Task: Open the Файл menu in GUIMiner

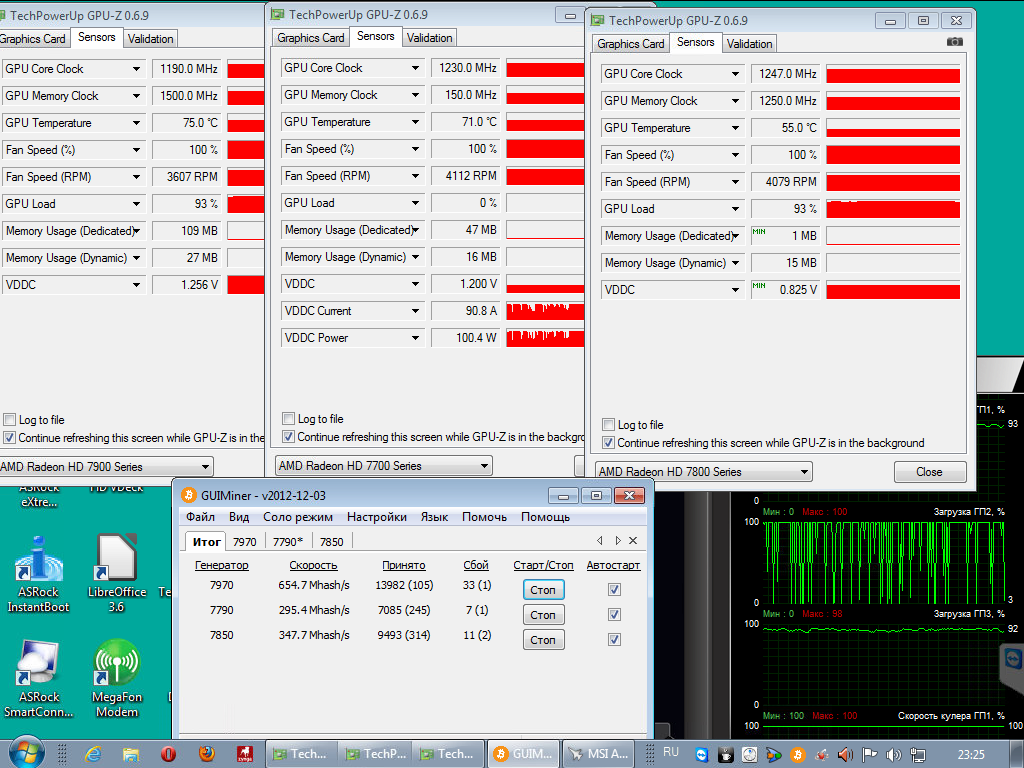Action: pyautogui.click(x=200, y=517)
